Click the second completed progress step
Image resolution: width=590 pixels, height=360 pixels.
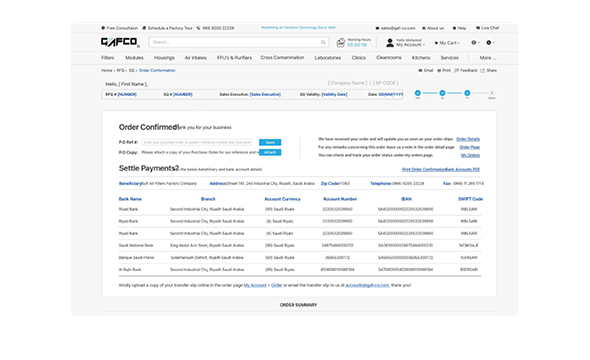point(442,93)
